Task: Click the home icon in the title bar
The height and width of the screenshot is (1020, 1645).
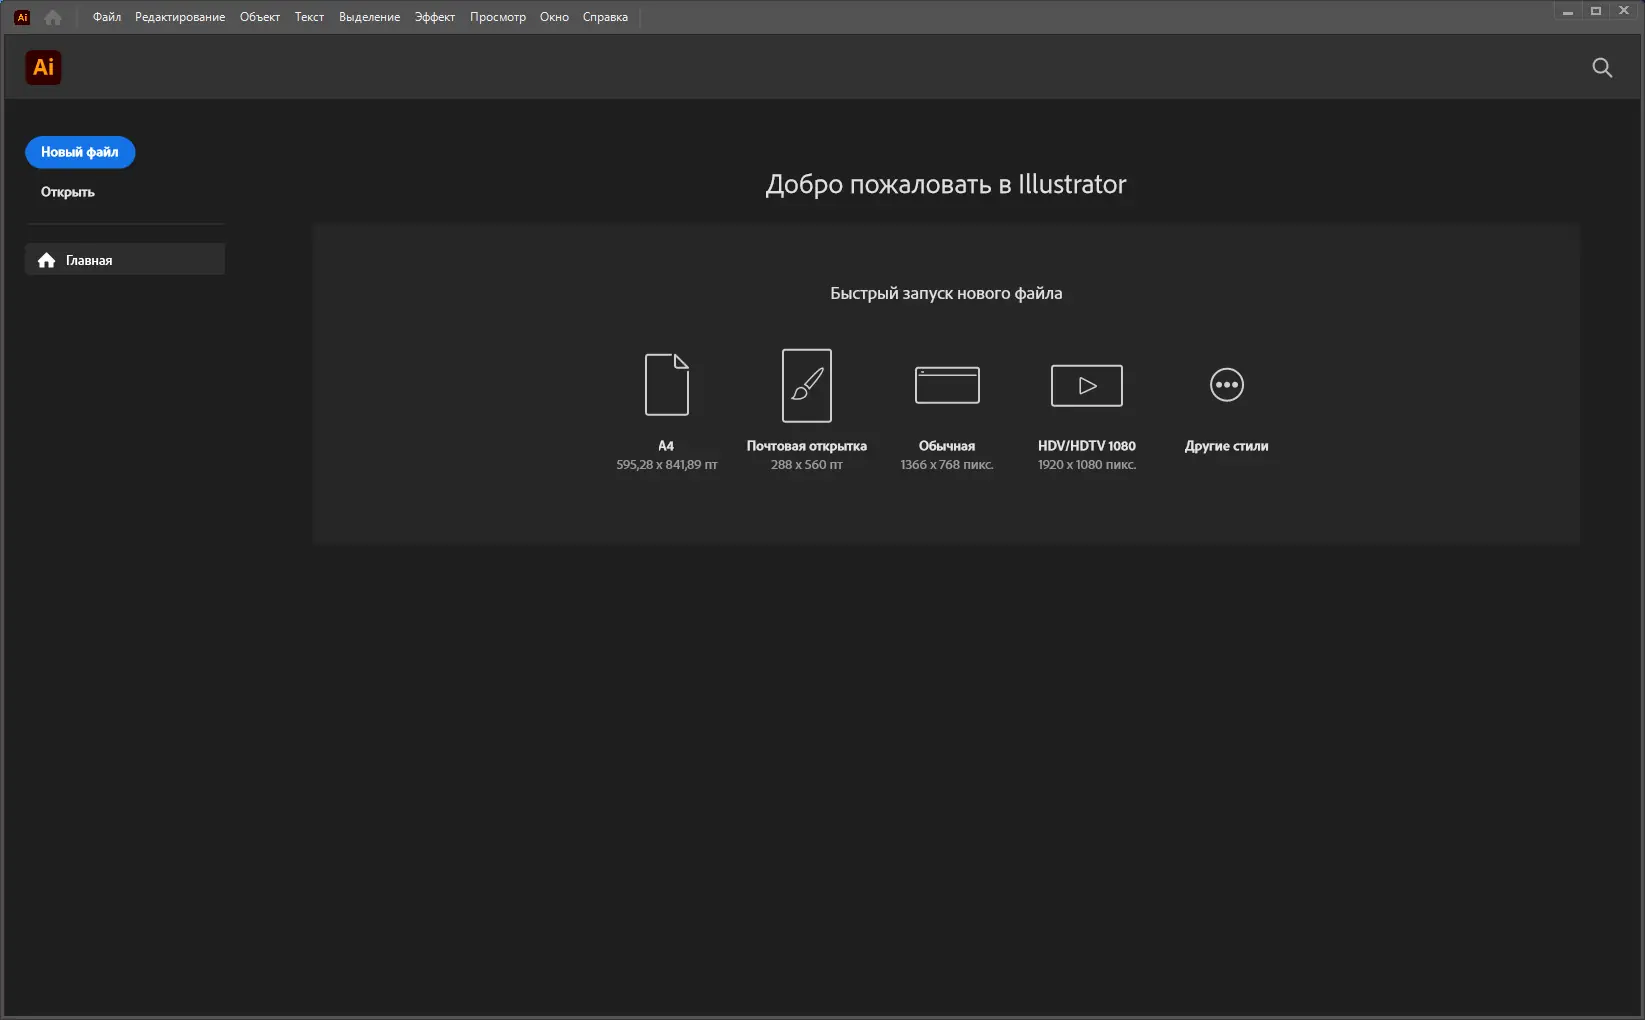Action: pos(52,16)
